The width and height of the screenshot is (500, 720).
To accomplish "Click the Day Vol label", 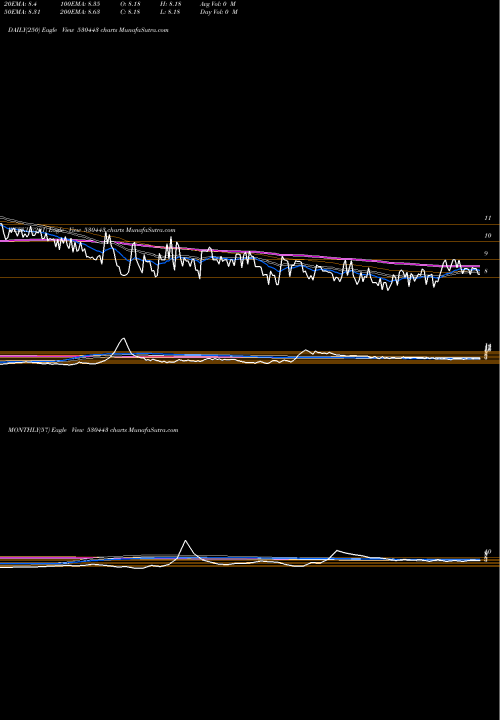I will 219,12.
